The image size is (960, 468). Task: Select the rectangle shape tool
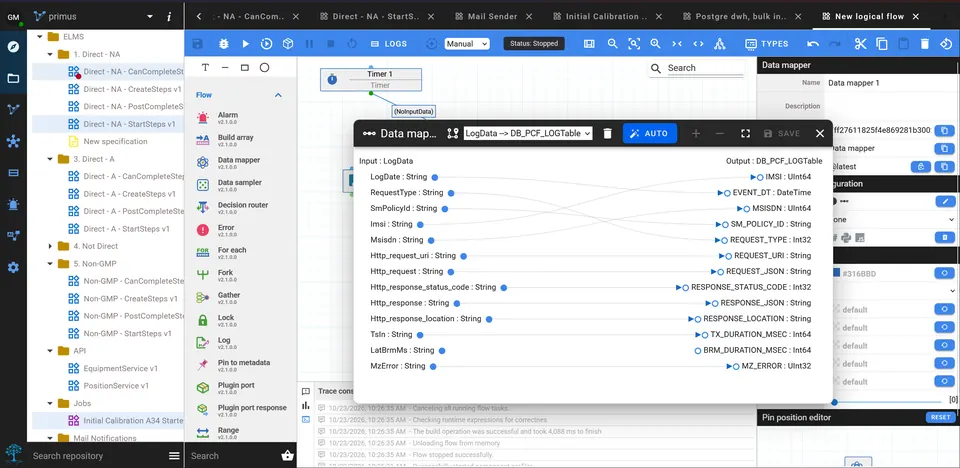[244, 67]
